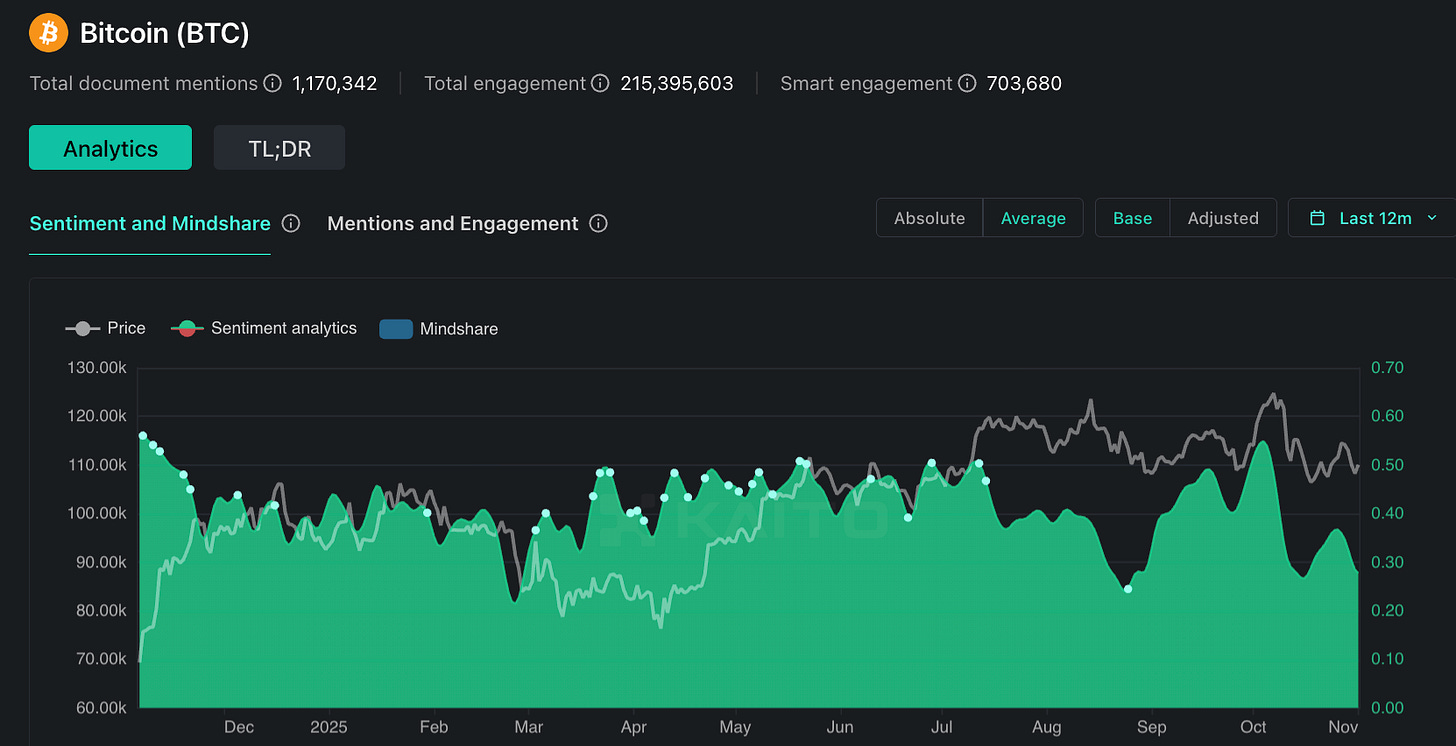Toggle Mindshare series in chart legend
The width and height of the screenshot is (1456, 746).
click(439, 328)
